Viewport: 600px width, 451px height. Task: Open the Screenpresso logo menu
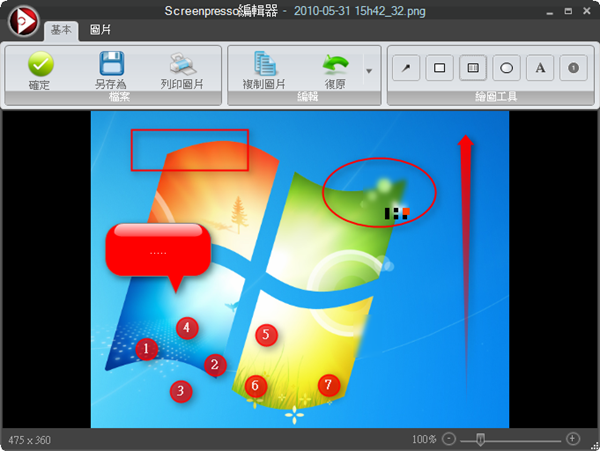click(x=24, y=20)
